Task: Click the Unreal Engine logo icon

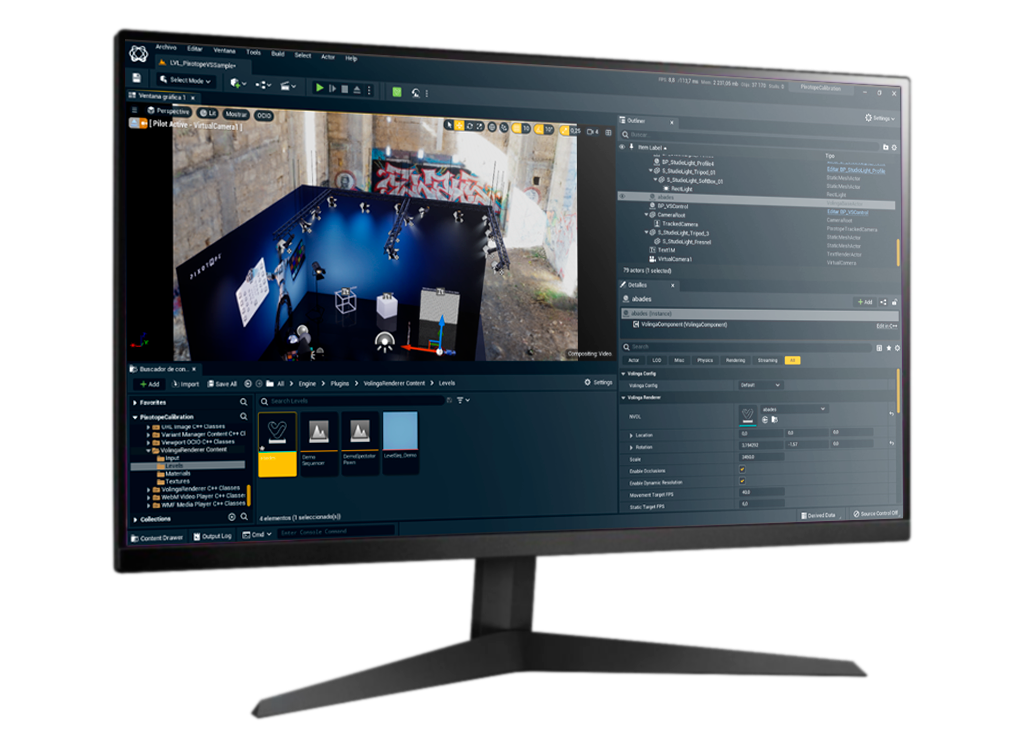Action: (138, 52)
